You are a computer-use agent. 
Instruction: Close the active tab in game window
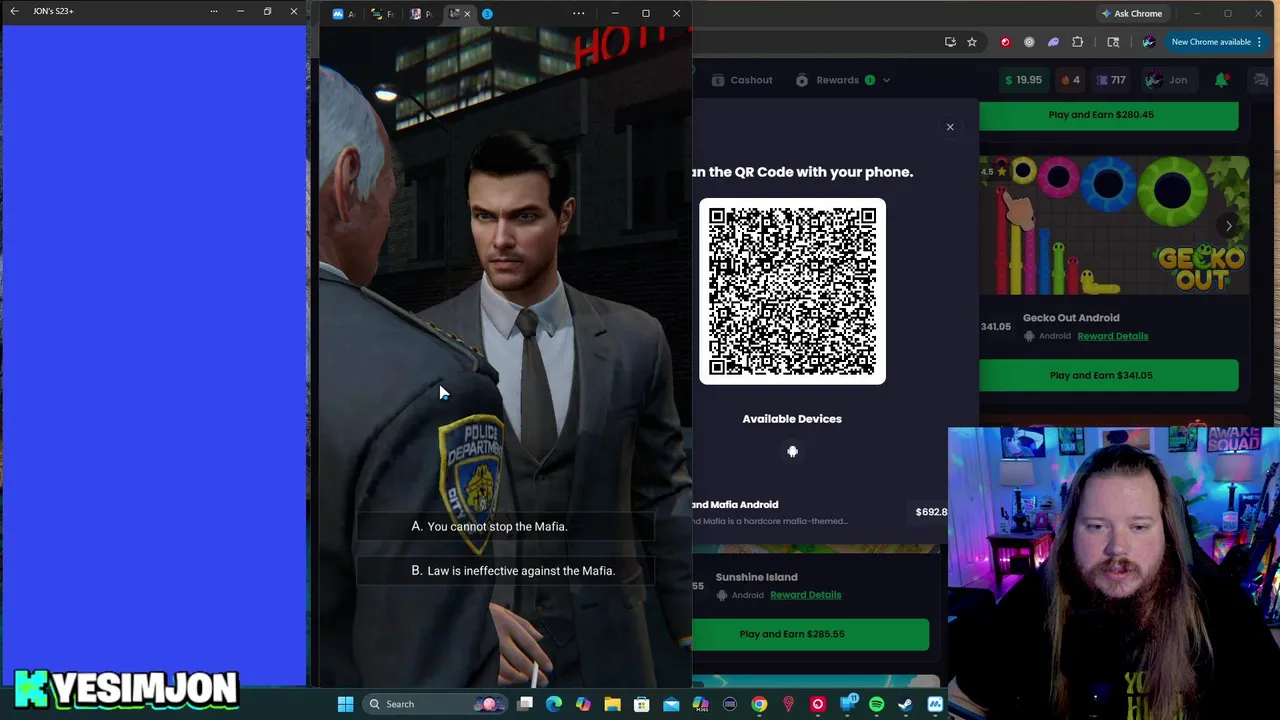tap(467, 14)
